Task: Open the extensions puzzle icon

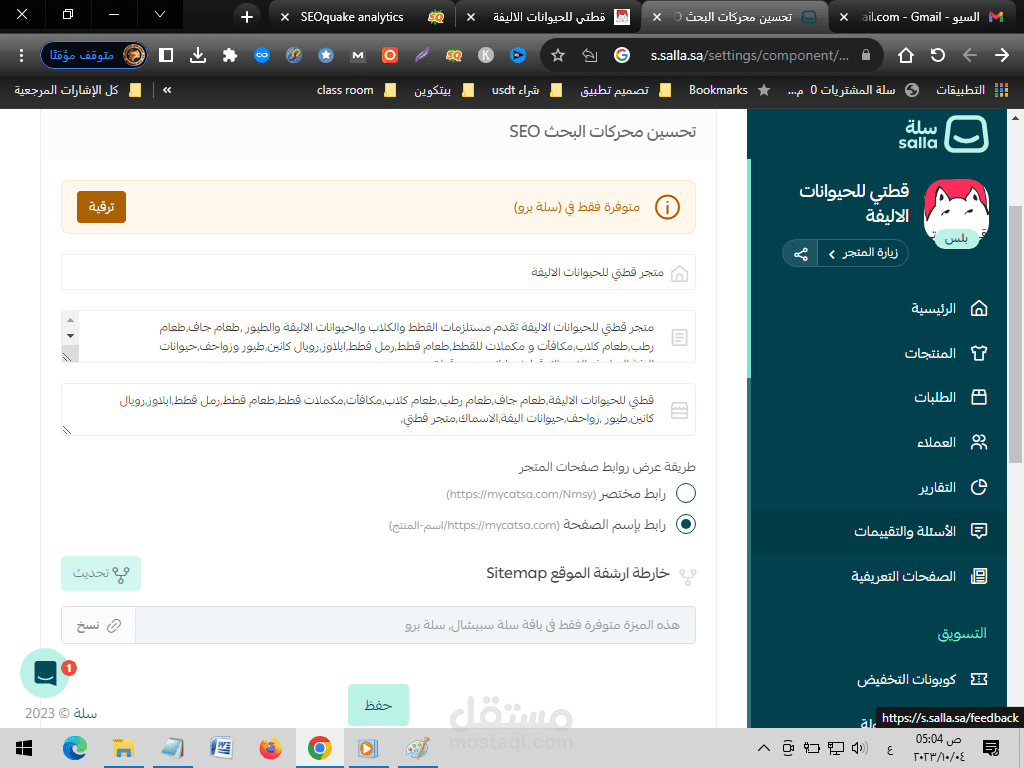Action: click(229, 56)
